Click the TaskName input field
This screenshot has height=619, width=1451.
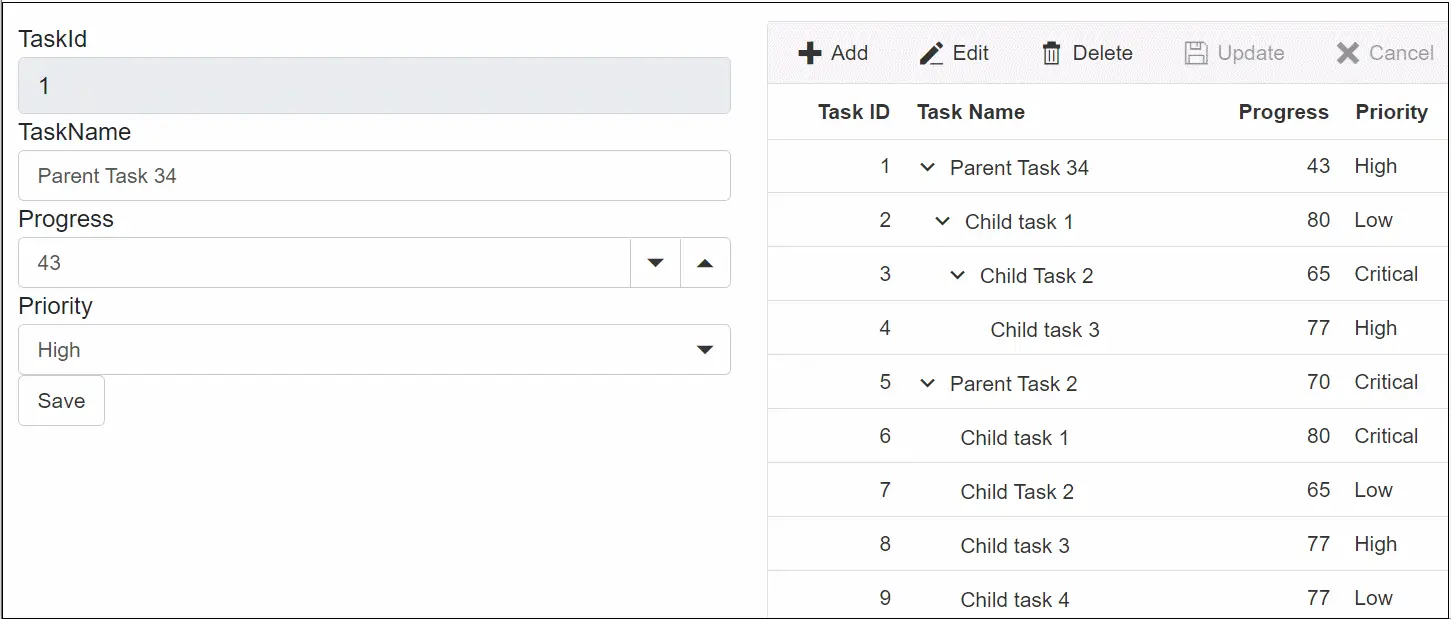coord(374,175)
